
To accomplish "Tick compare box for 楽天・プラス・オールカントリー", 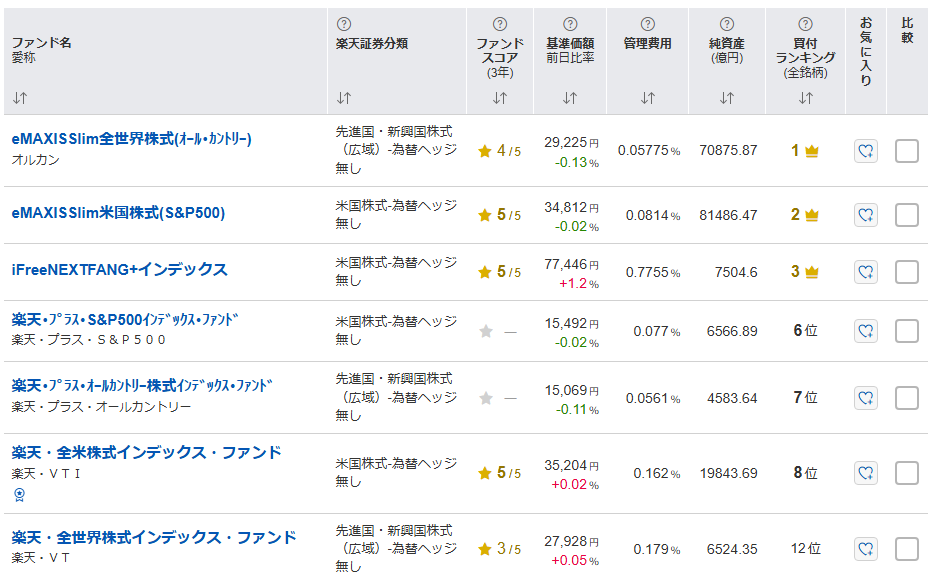I will coord(907,398).
